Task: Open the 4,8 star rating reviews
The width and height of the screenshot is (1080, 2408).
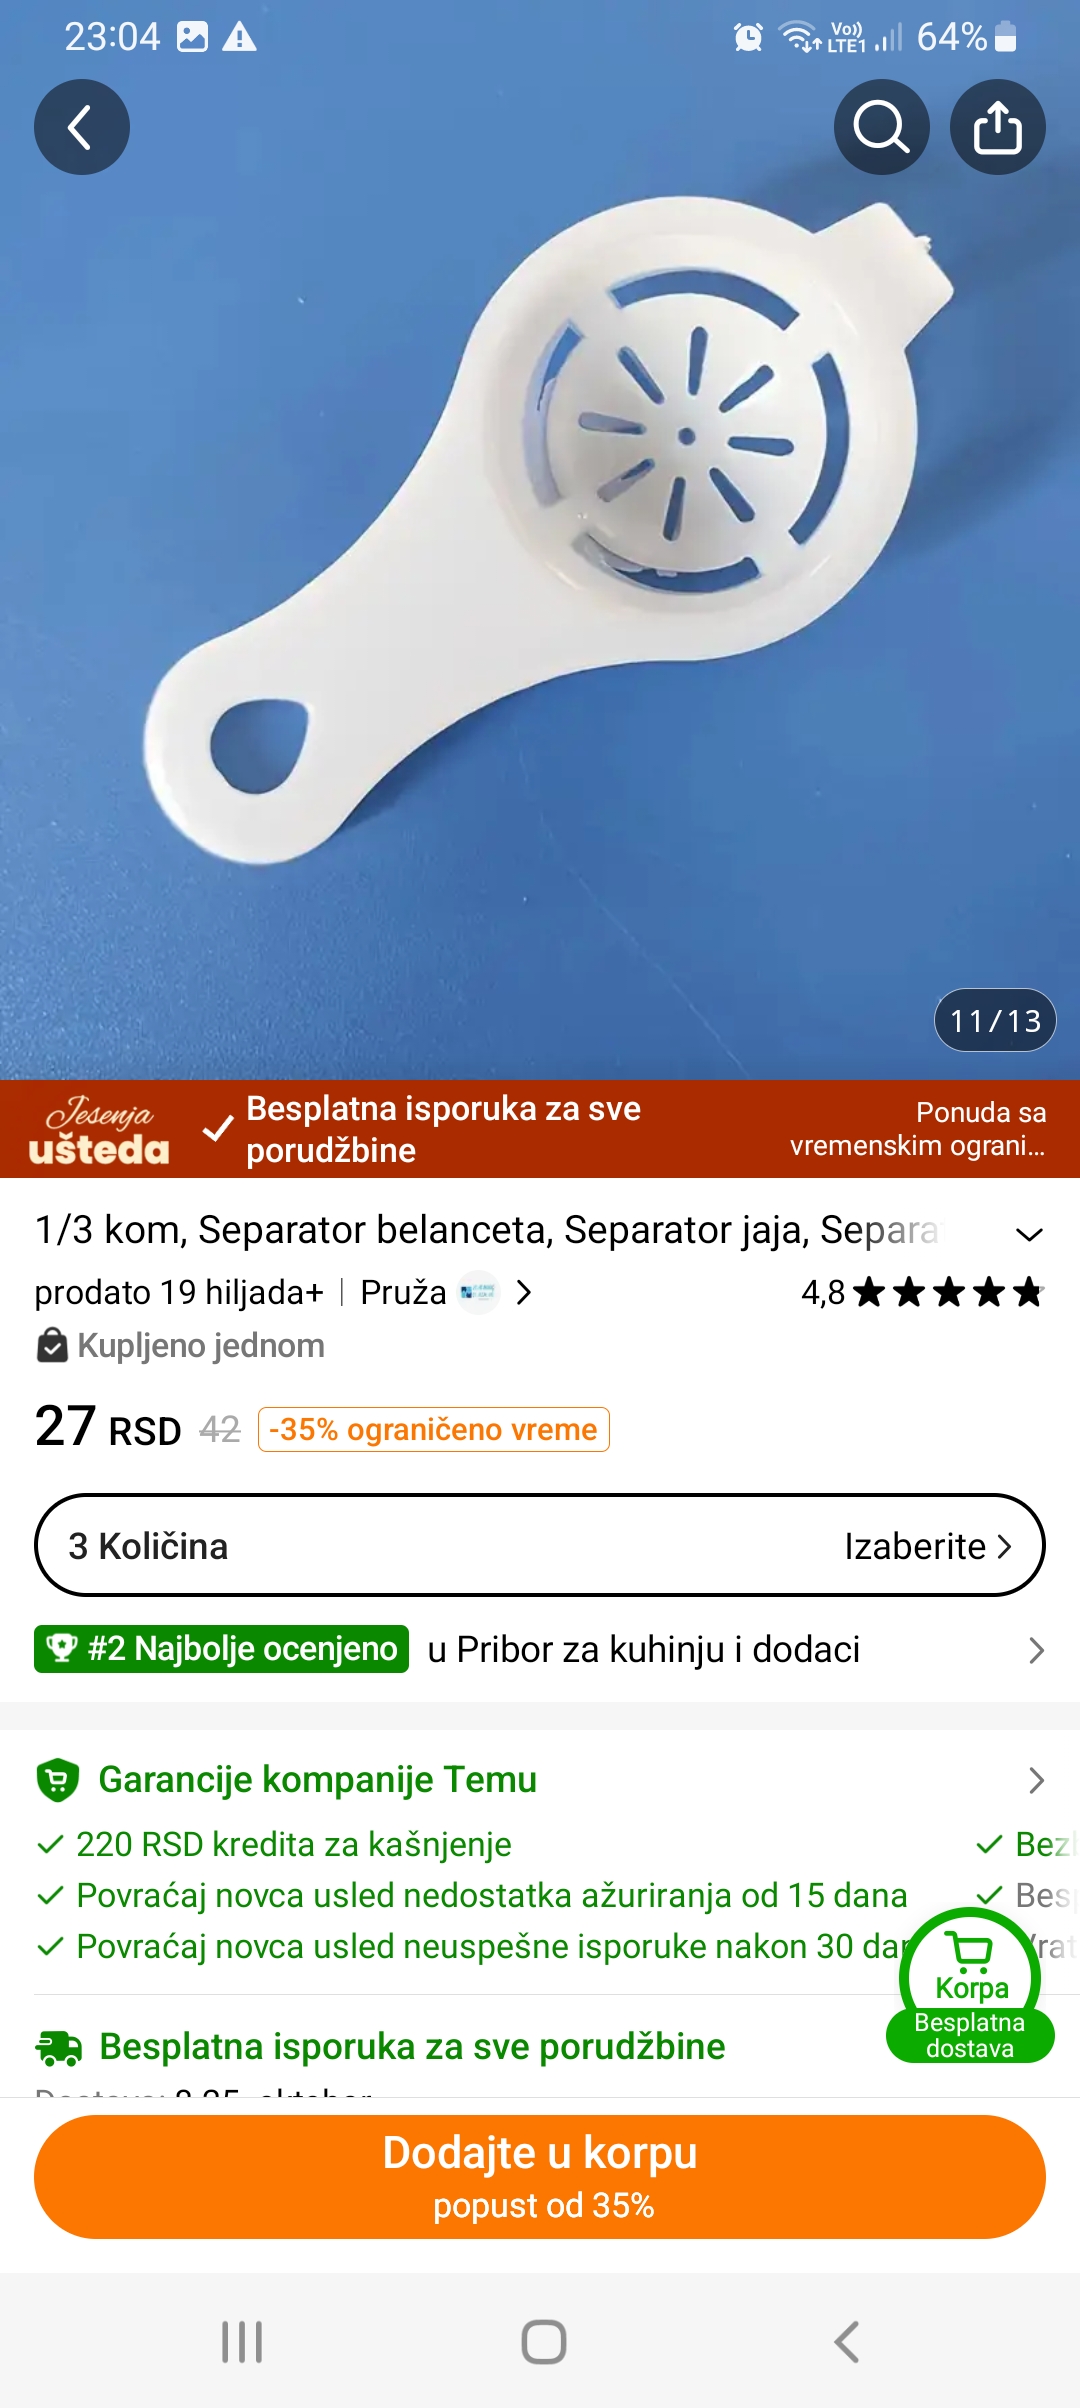Action: click(922, 1292)
